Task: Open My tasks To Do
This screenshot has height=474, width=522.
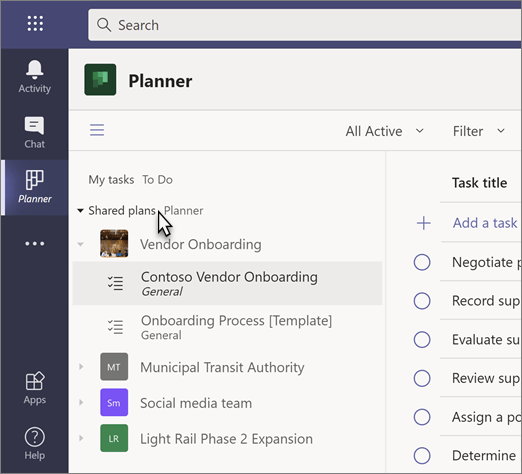Action: click(x=130, y=180)
